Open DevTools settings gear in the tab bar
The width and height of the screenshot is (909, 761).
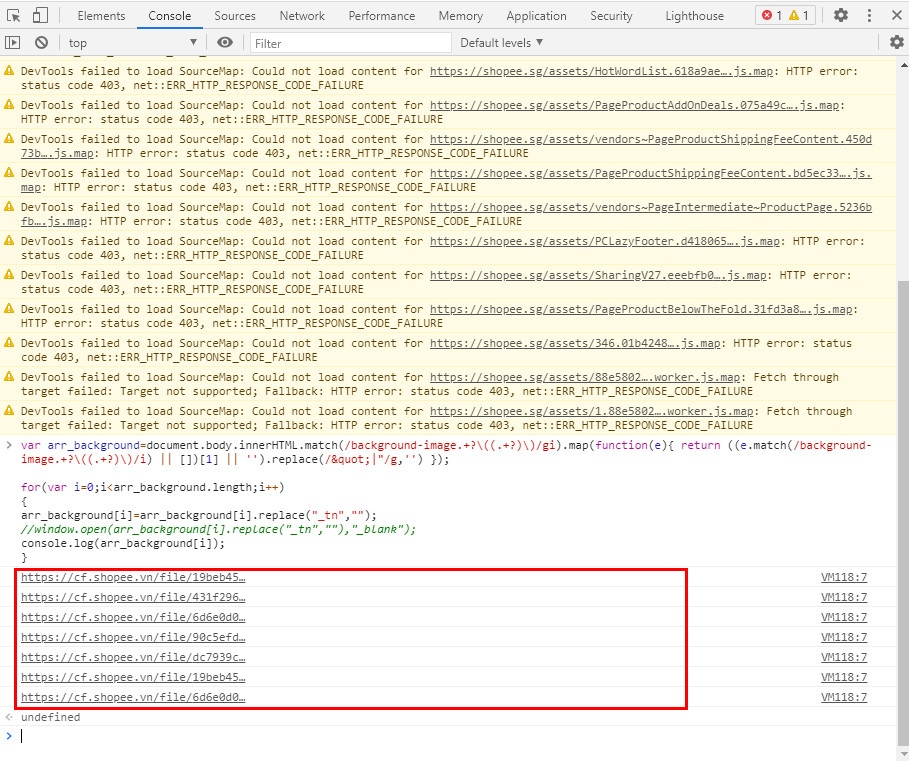click(x=841, y=15)
